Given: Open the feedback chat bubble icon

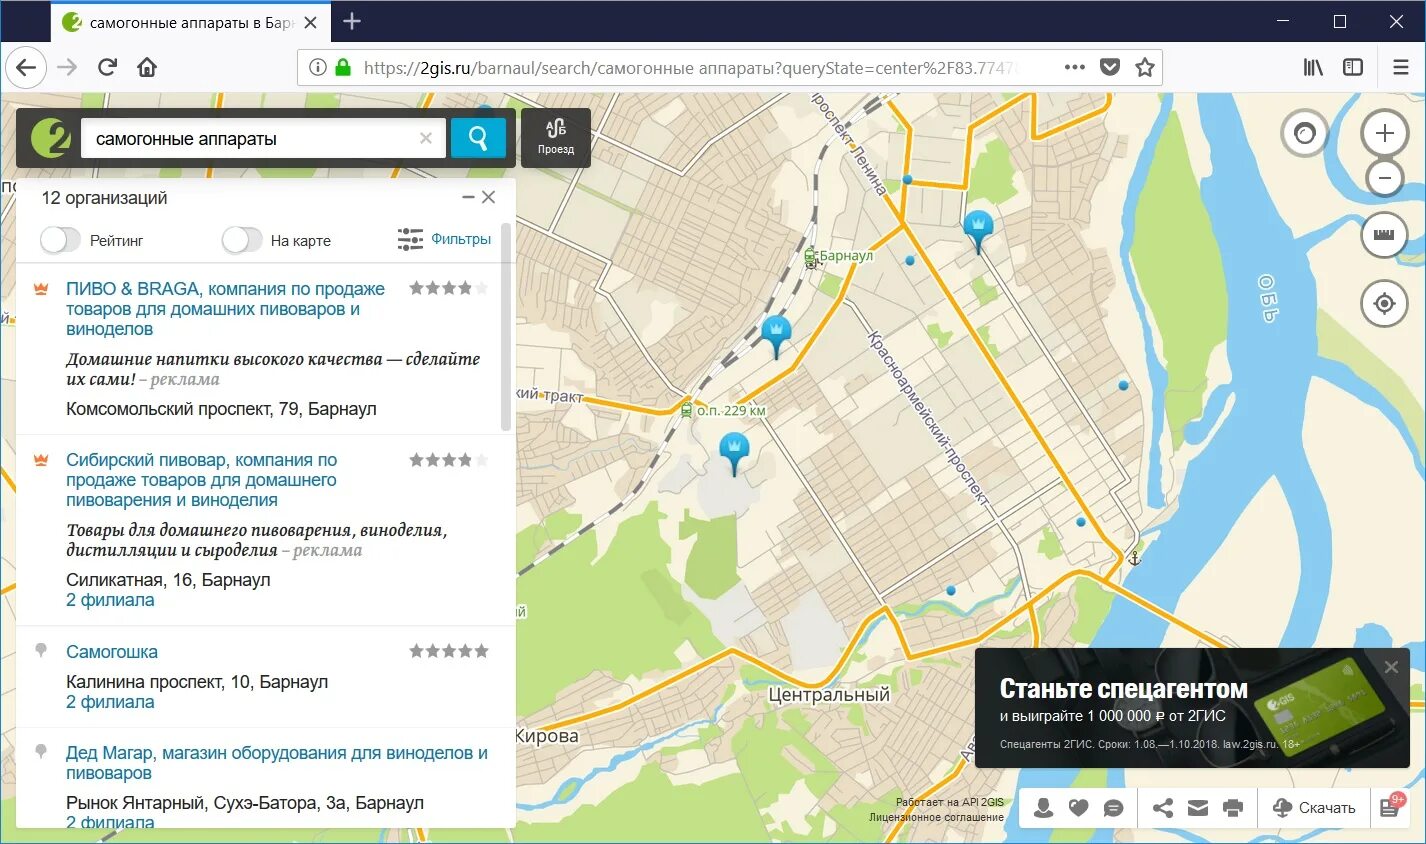Looking at the screenshot, I should click(1113, 808).
